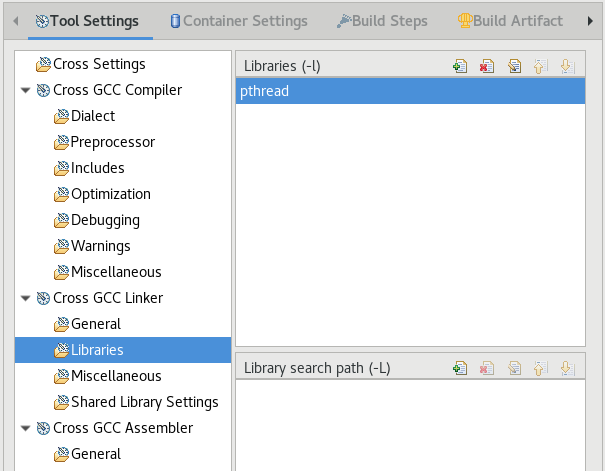The image size is (605, 471).
Task: Open the Preprocessor settings item
Action: coord(112,142)
